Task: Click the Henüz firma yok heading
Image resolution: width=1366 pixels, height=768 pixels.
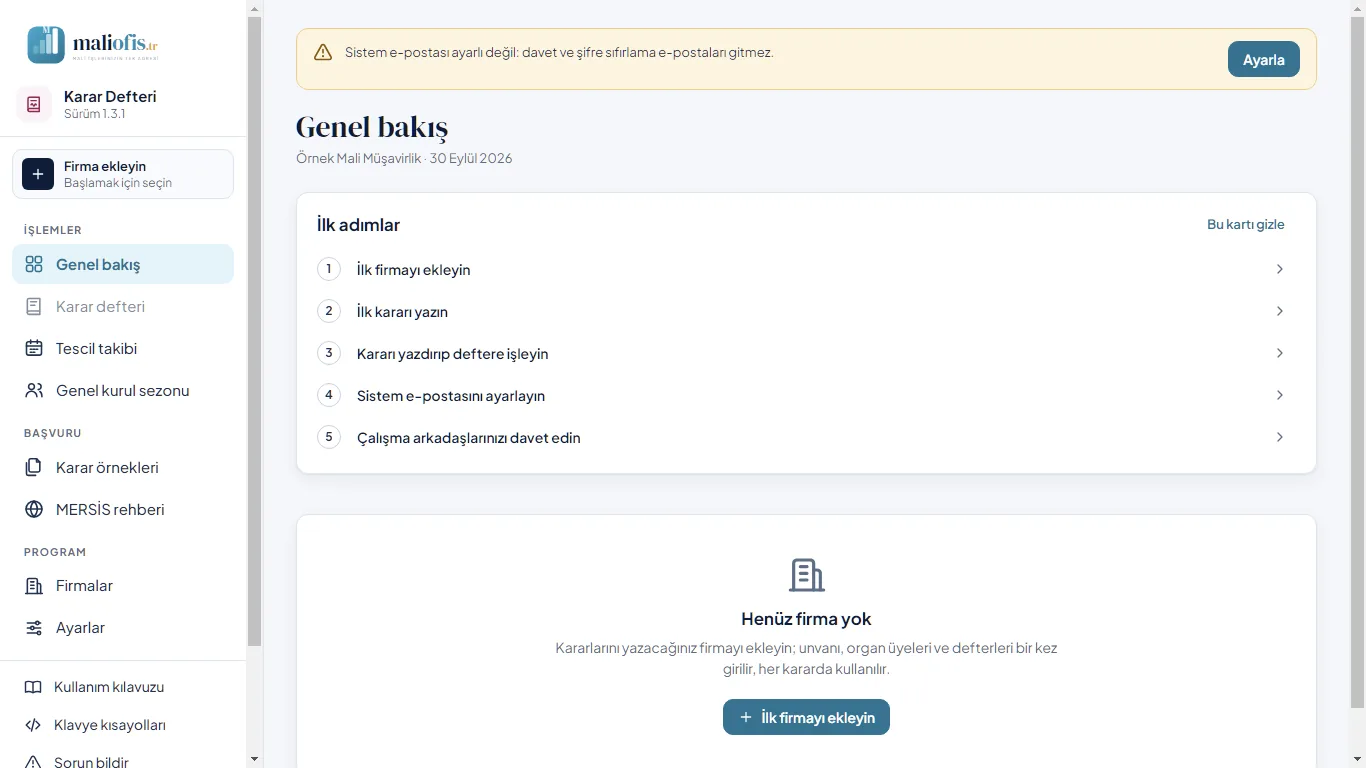Action: [806, 619]
